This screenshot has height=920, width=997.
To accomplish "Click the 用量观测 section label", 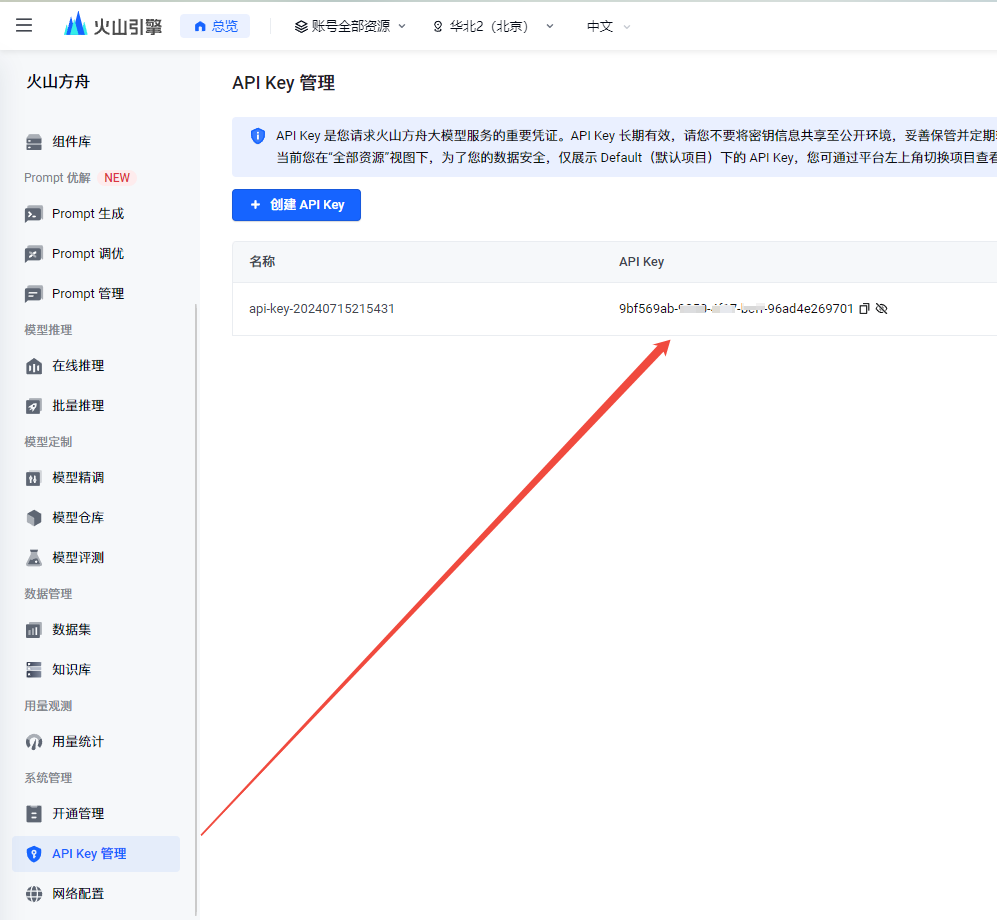I will (48, 706).
